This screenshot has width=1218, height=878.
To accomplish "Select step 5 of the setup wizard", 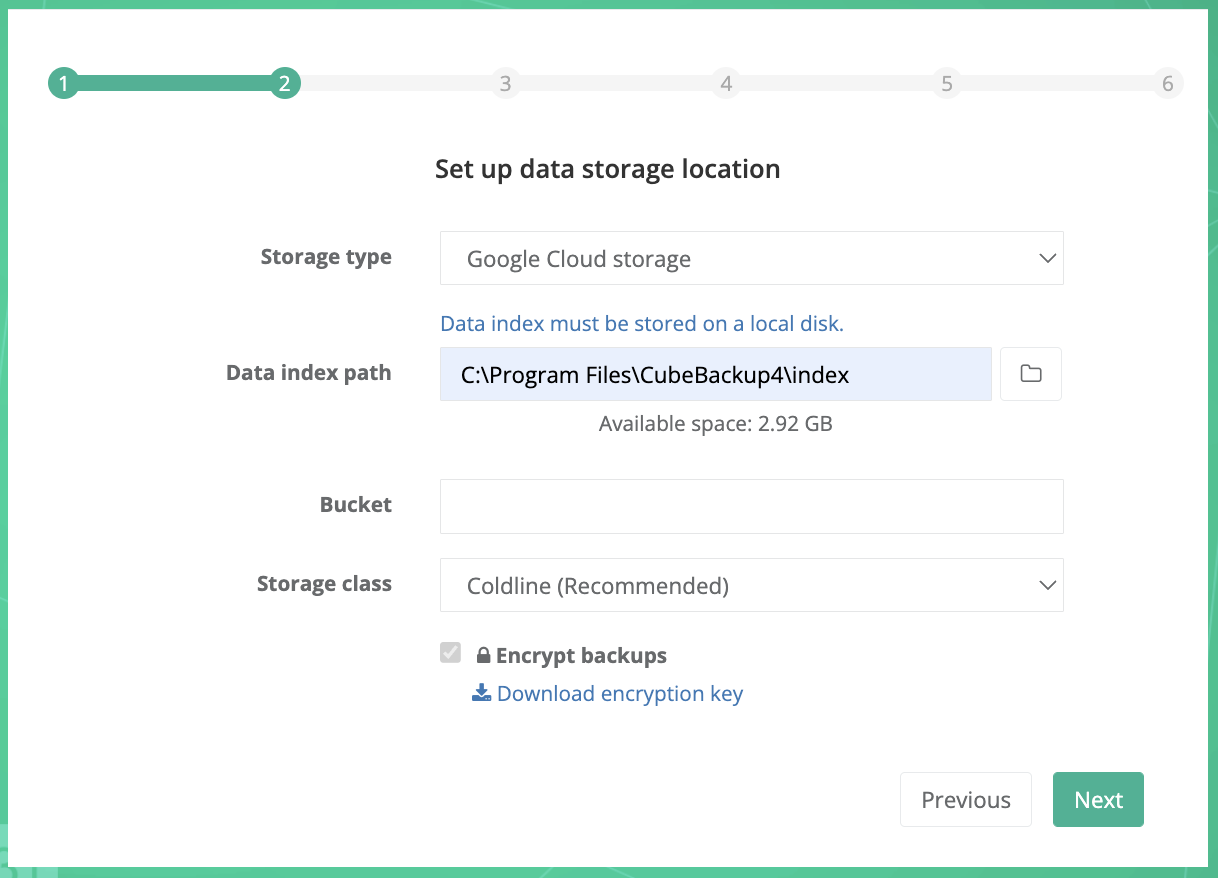I will (946, 84).
